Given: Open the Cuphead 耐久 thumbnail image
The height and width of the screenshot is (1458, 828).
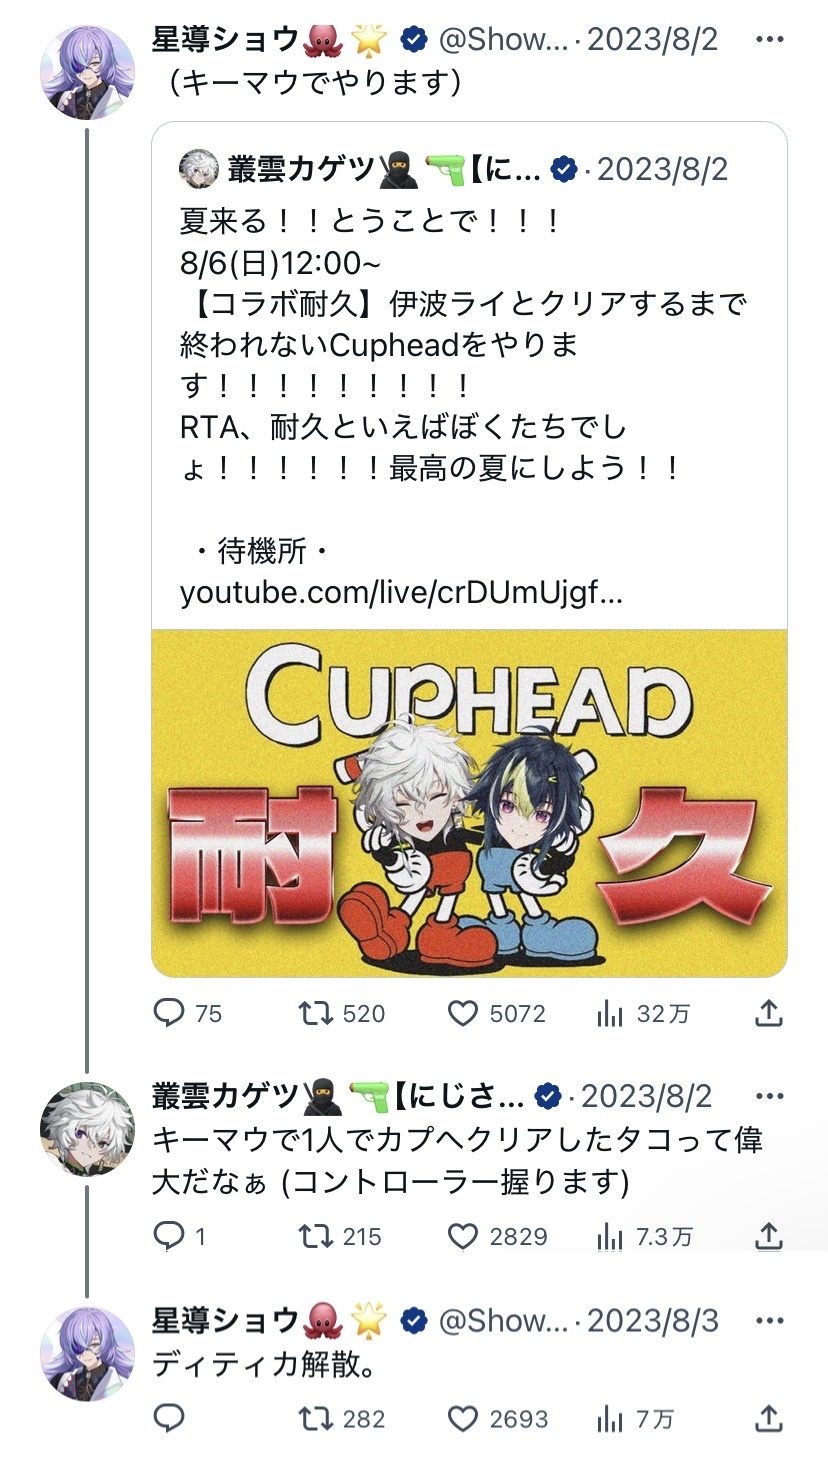Looking at the screenshot, I should tap(469, 803).
